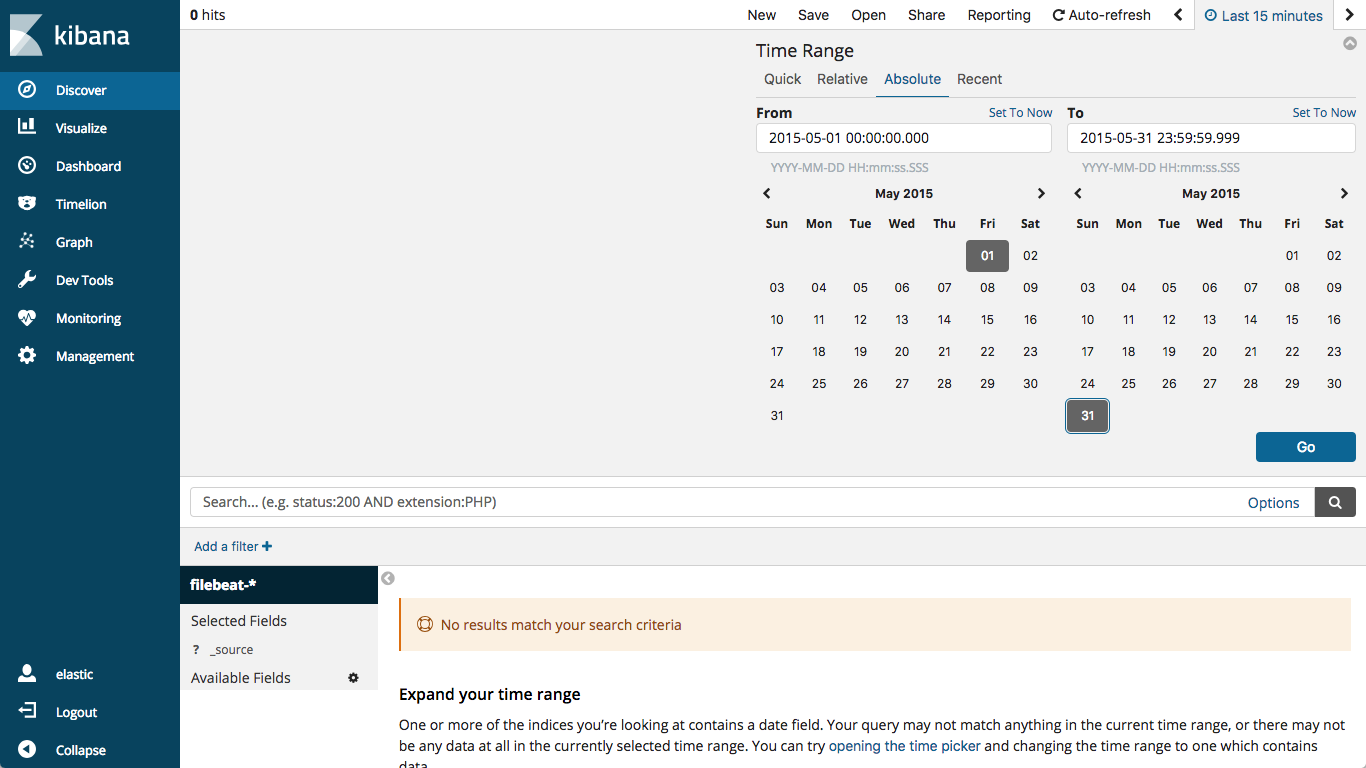Open Management gear icon
Image resolution: width=1366 pixels, height=768 pixels.
(27, 356)
